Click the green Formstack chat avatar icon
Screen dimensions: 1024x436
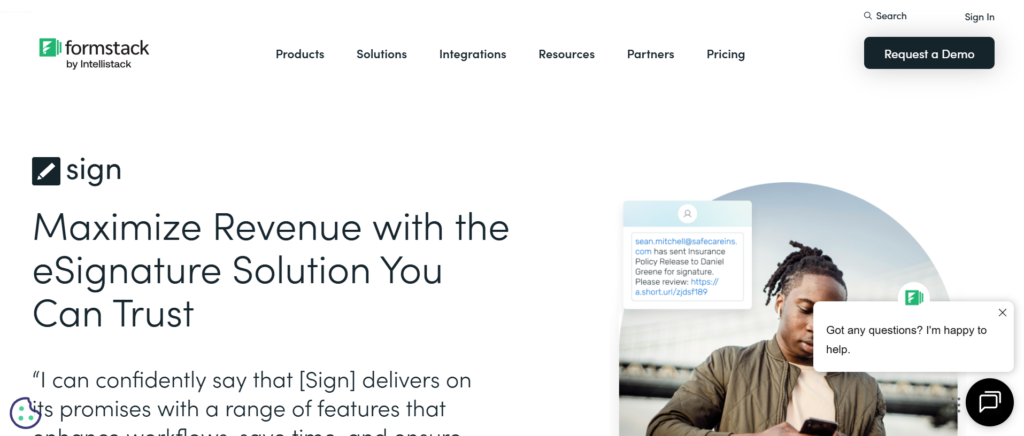[x=913, y=298]
